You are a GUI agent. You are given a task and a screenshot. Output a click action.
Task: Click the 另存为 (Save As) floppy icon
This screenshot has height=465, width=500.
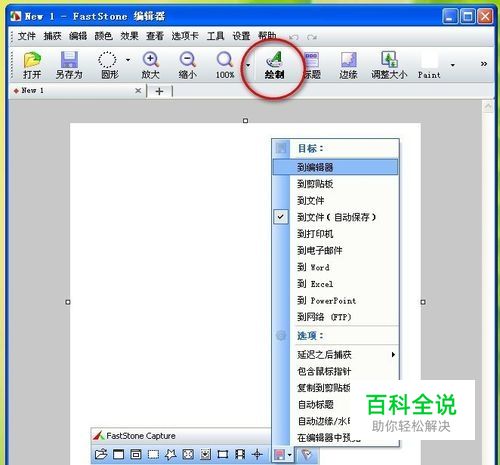[x=69, y=65]
